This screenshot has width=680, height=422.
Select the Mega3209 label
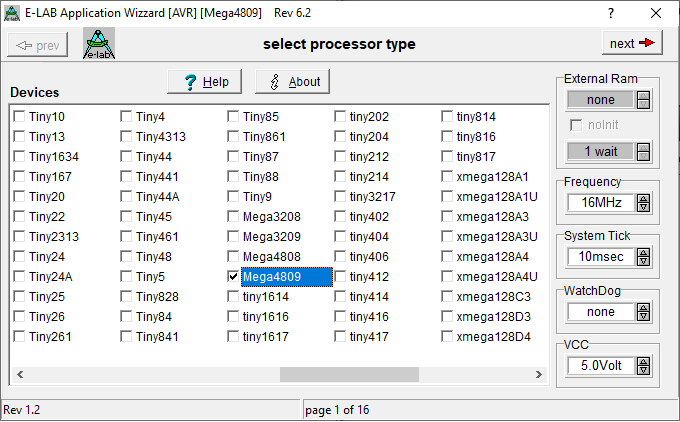coord(271,237)
